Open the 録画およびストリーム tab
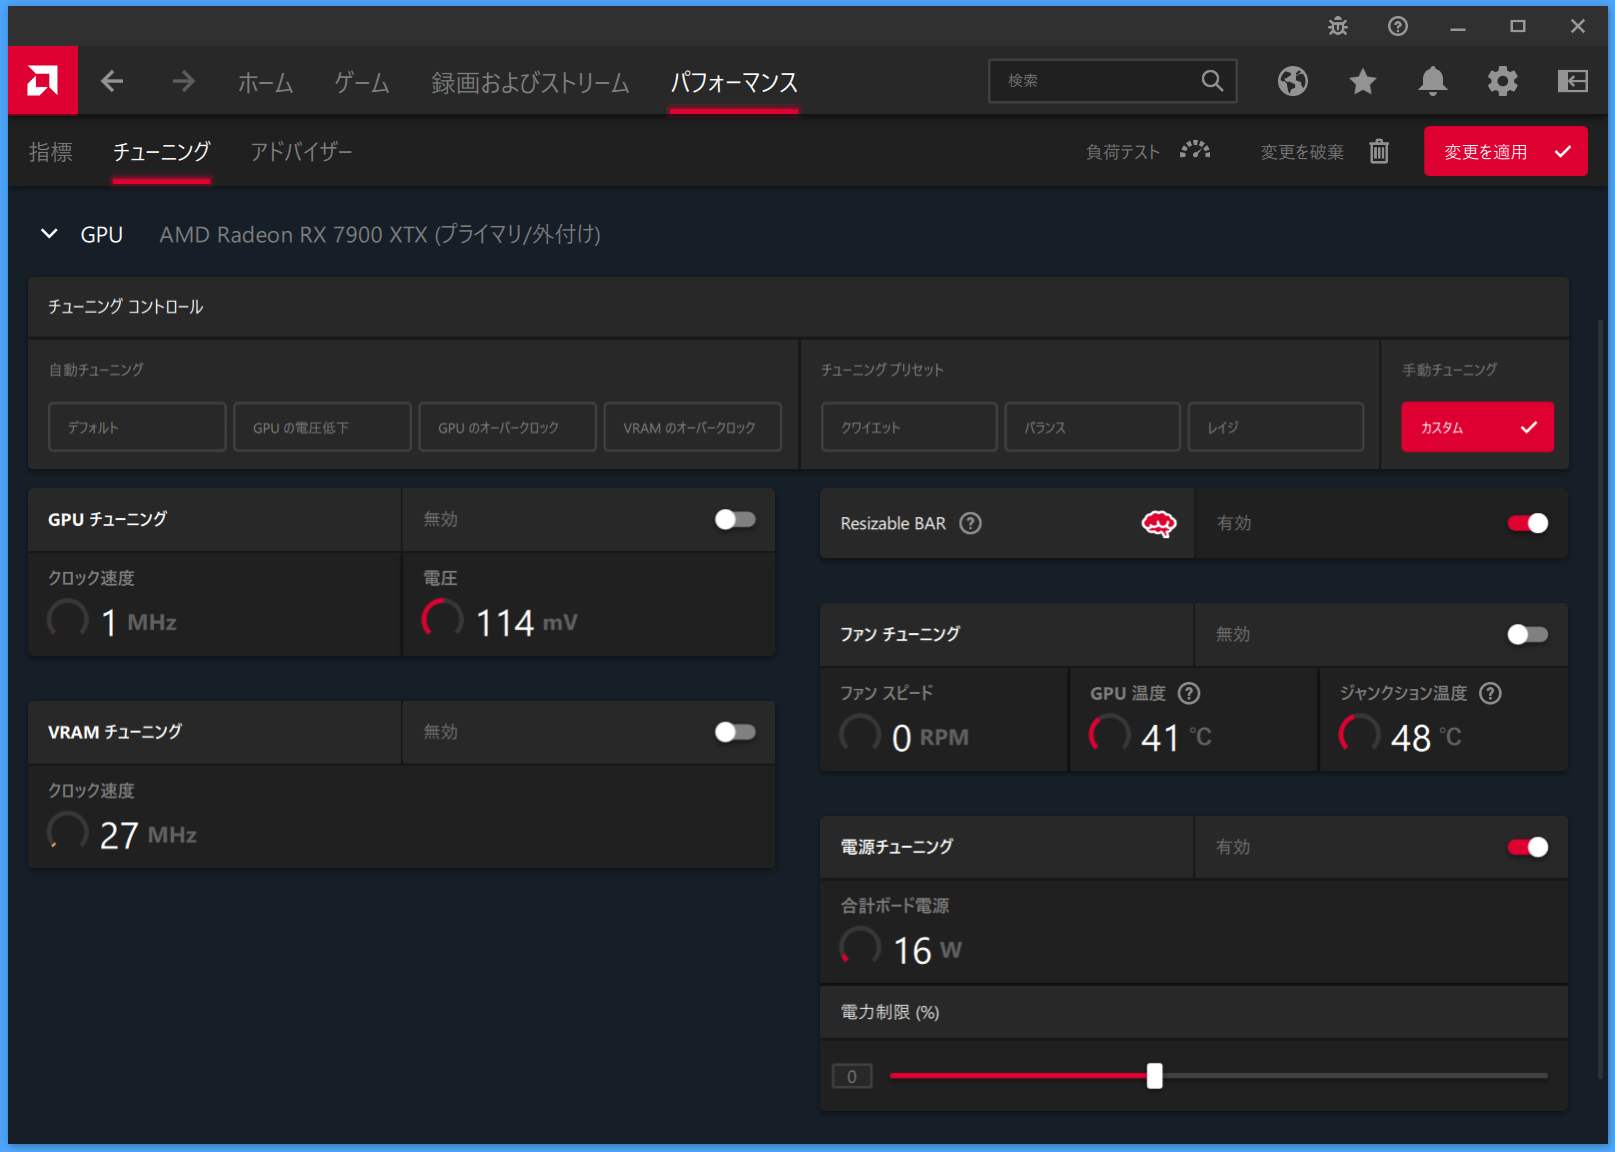Image resolution: width=1615 pixels, height=1152 pixels. [x=530, y=82]
